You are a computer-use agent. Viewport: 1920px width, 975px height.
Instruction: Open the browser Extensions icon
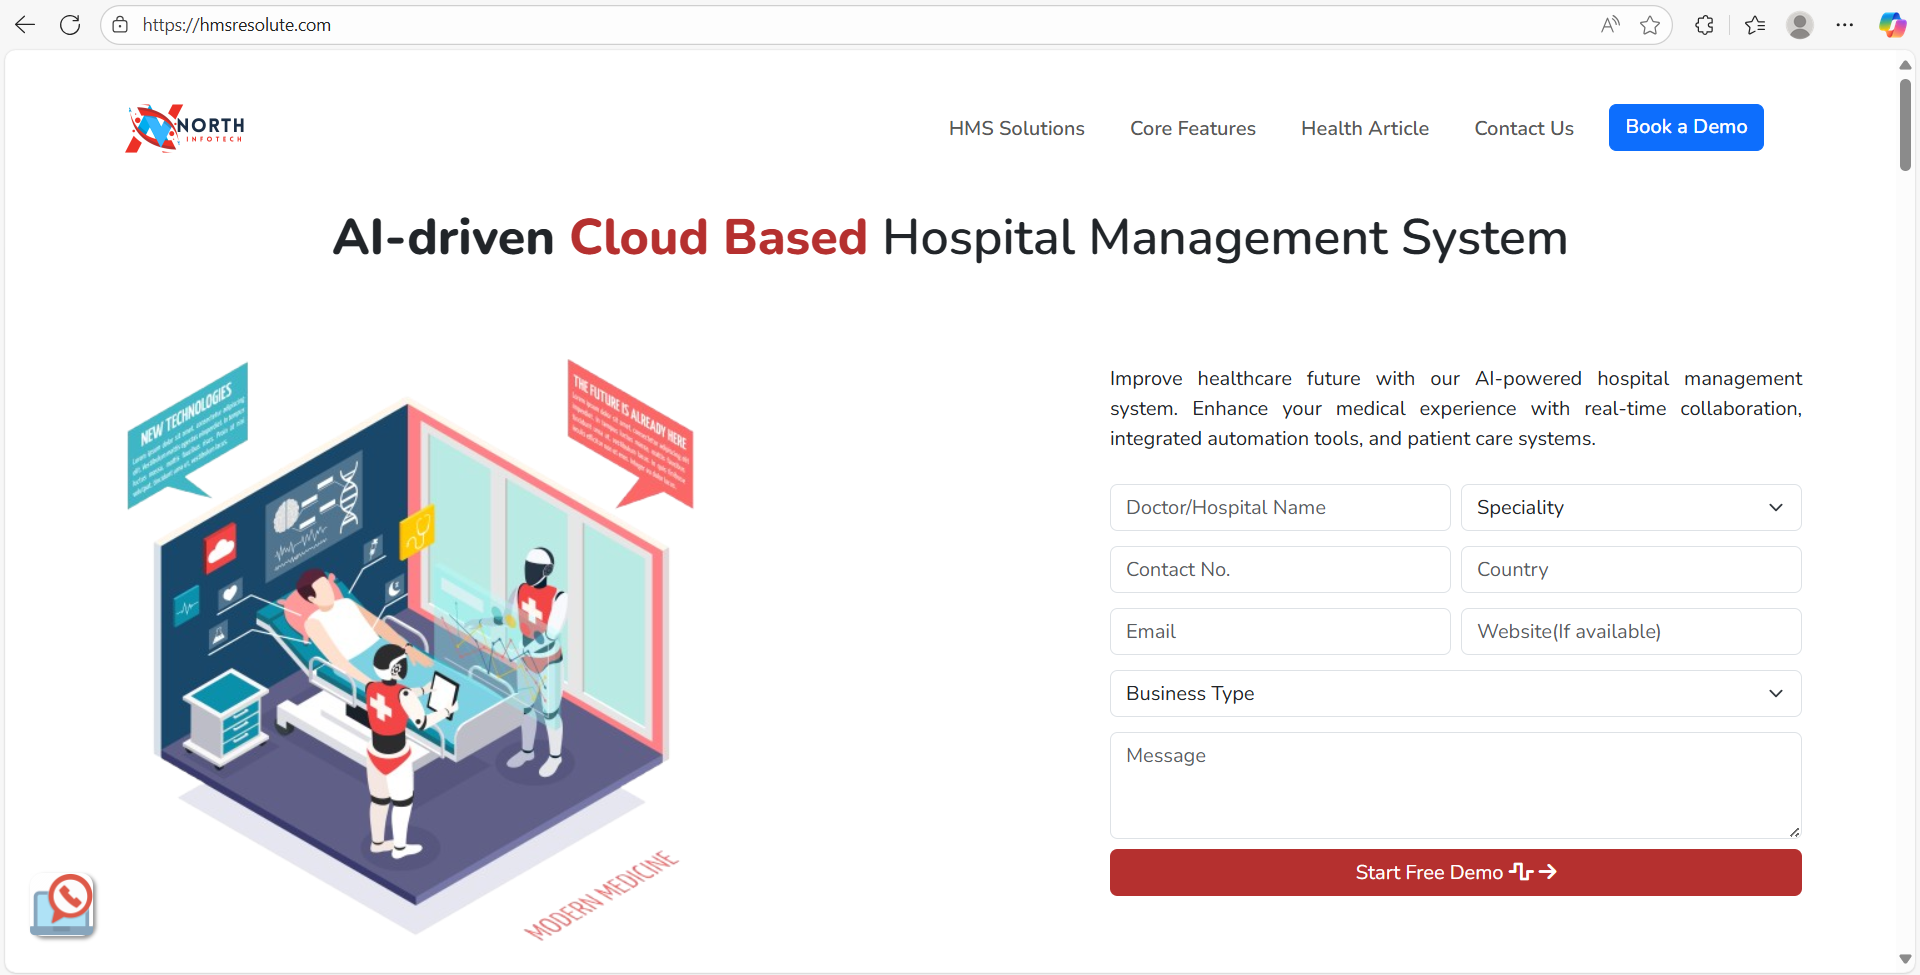tap(1705, 25)
